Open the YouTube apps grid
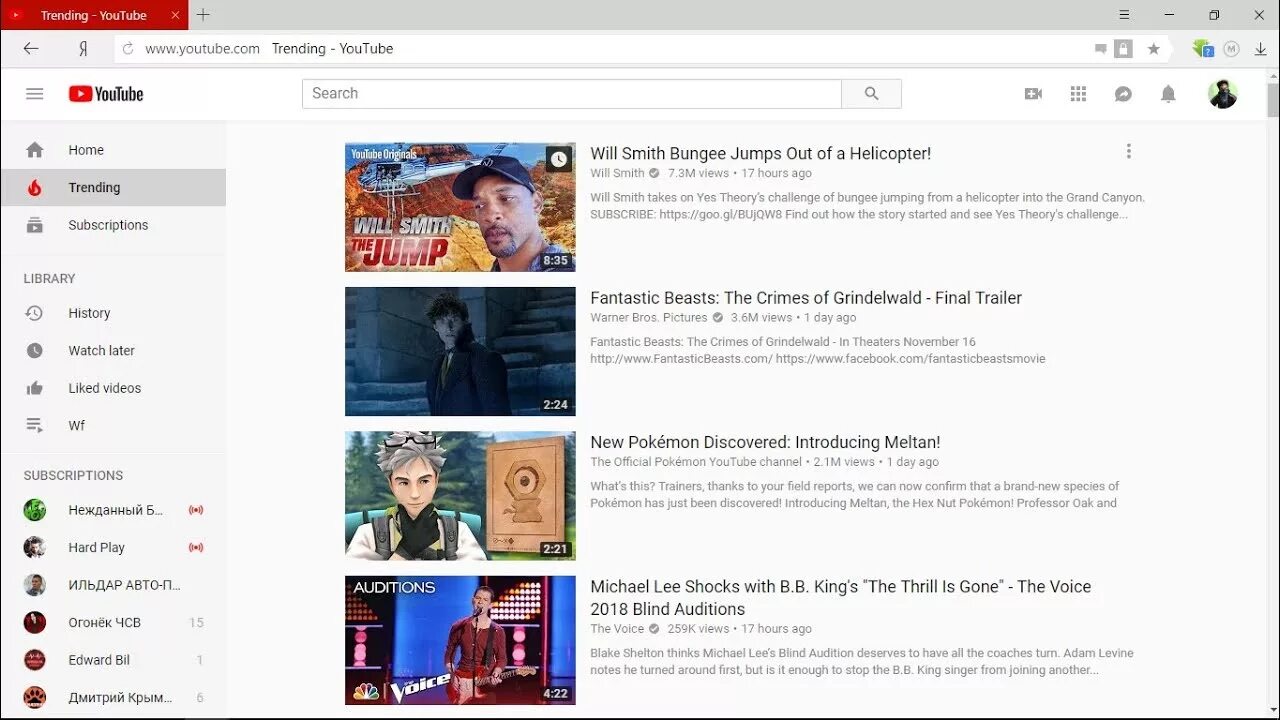The width and height of the screenshot is (1280, 720). click(1078, 94)
